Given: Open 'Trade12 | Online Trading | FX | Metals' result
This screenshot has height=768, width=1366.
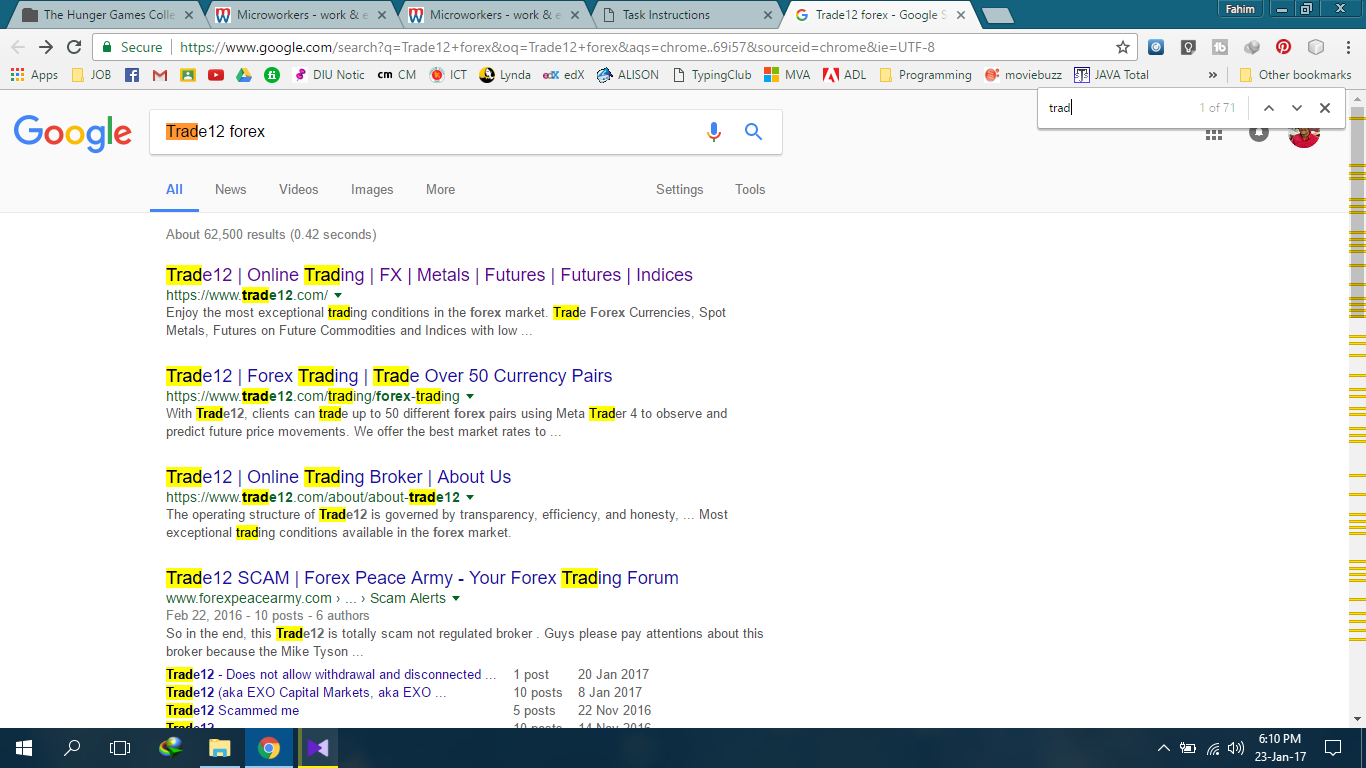Looking at the screenshot, I should [429, 275].
